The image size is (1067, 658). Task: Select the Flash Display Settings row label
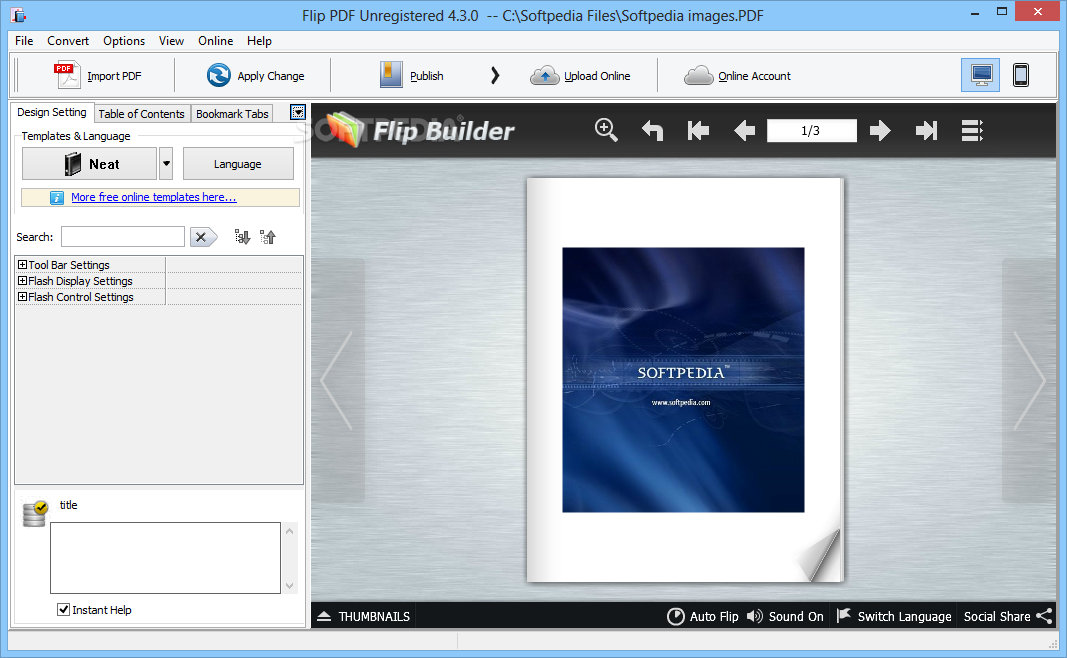click(x=80, y=281)
